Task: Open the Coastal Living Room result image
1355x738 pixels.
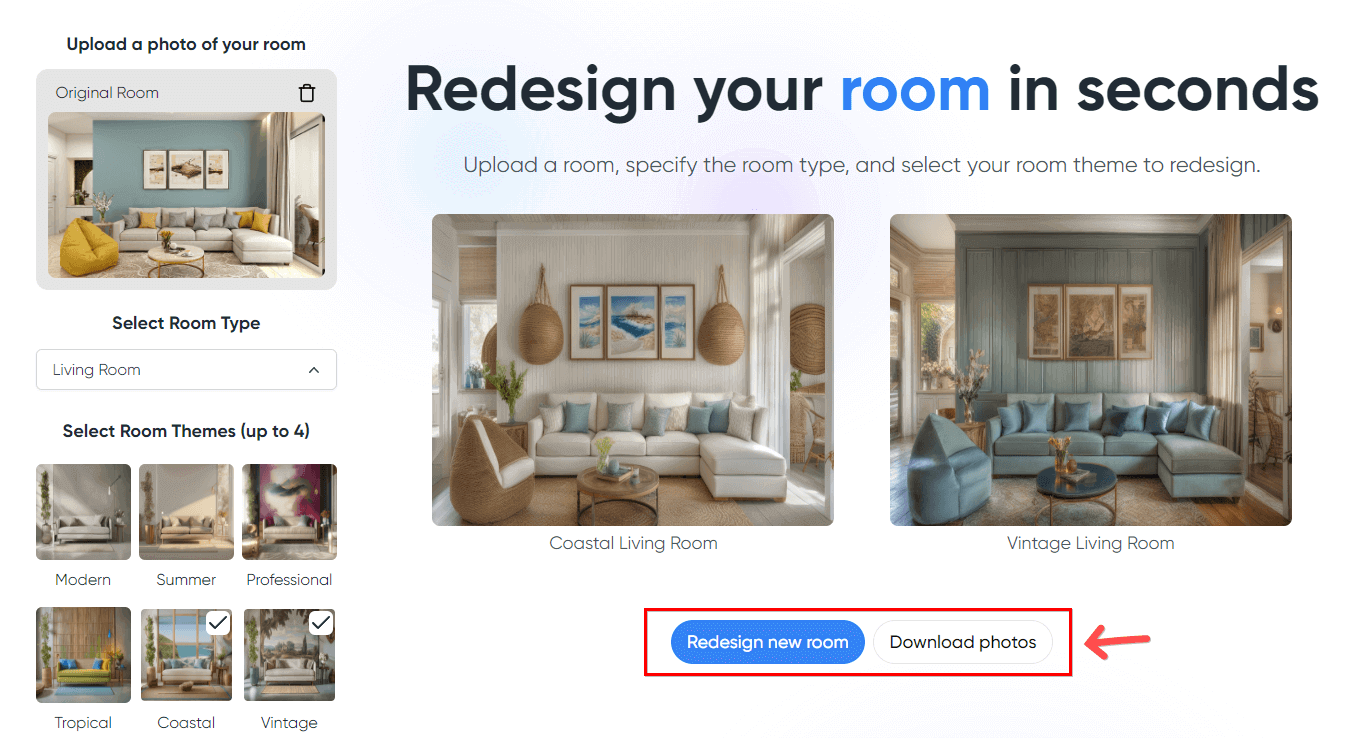Action: click(633, 370)
